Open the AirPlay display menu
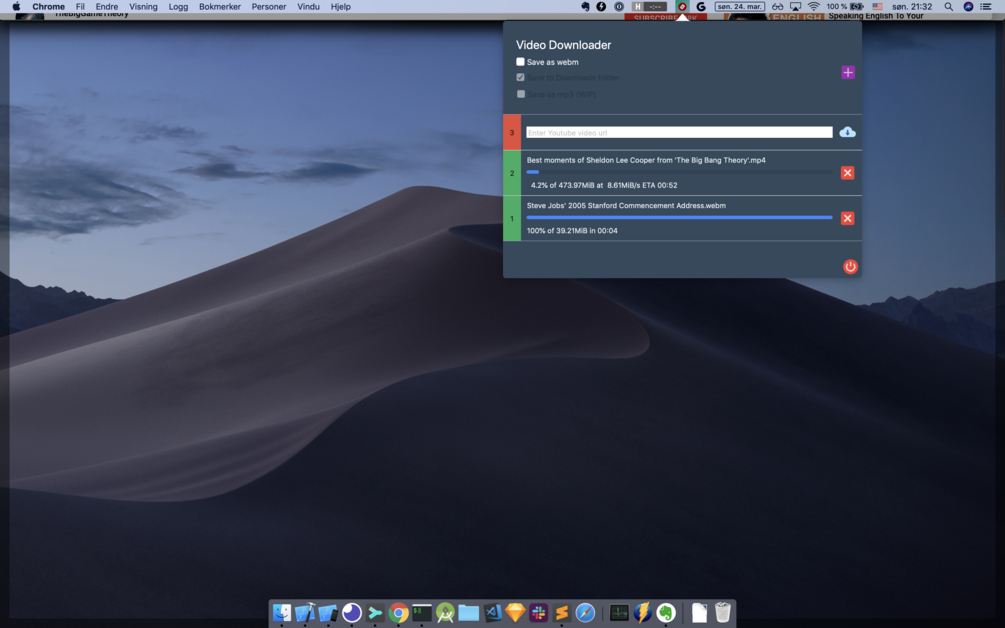Viewport: 1005px width, 628px height. point(795,6)
